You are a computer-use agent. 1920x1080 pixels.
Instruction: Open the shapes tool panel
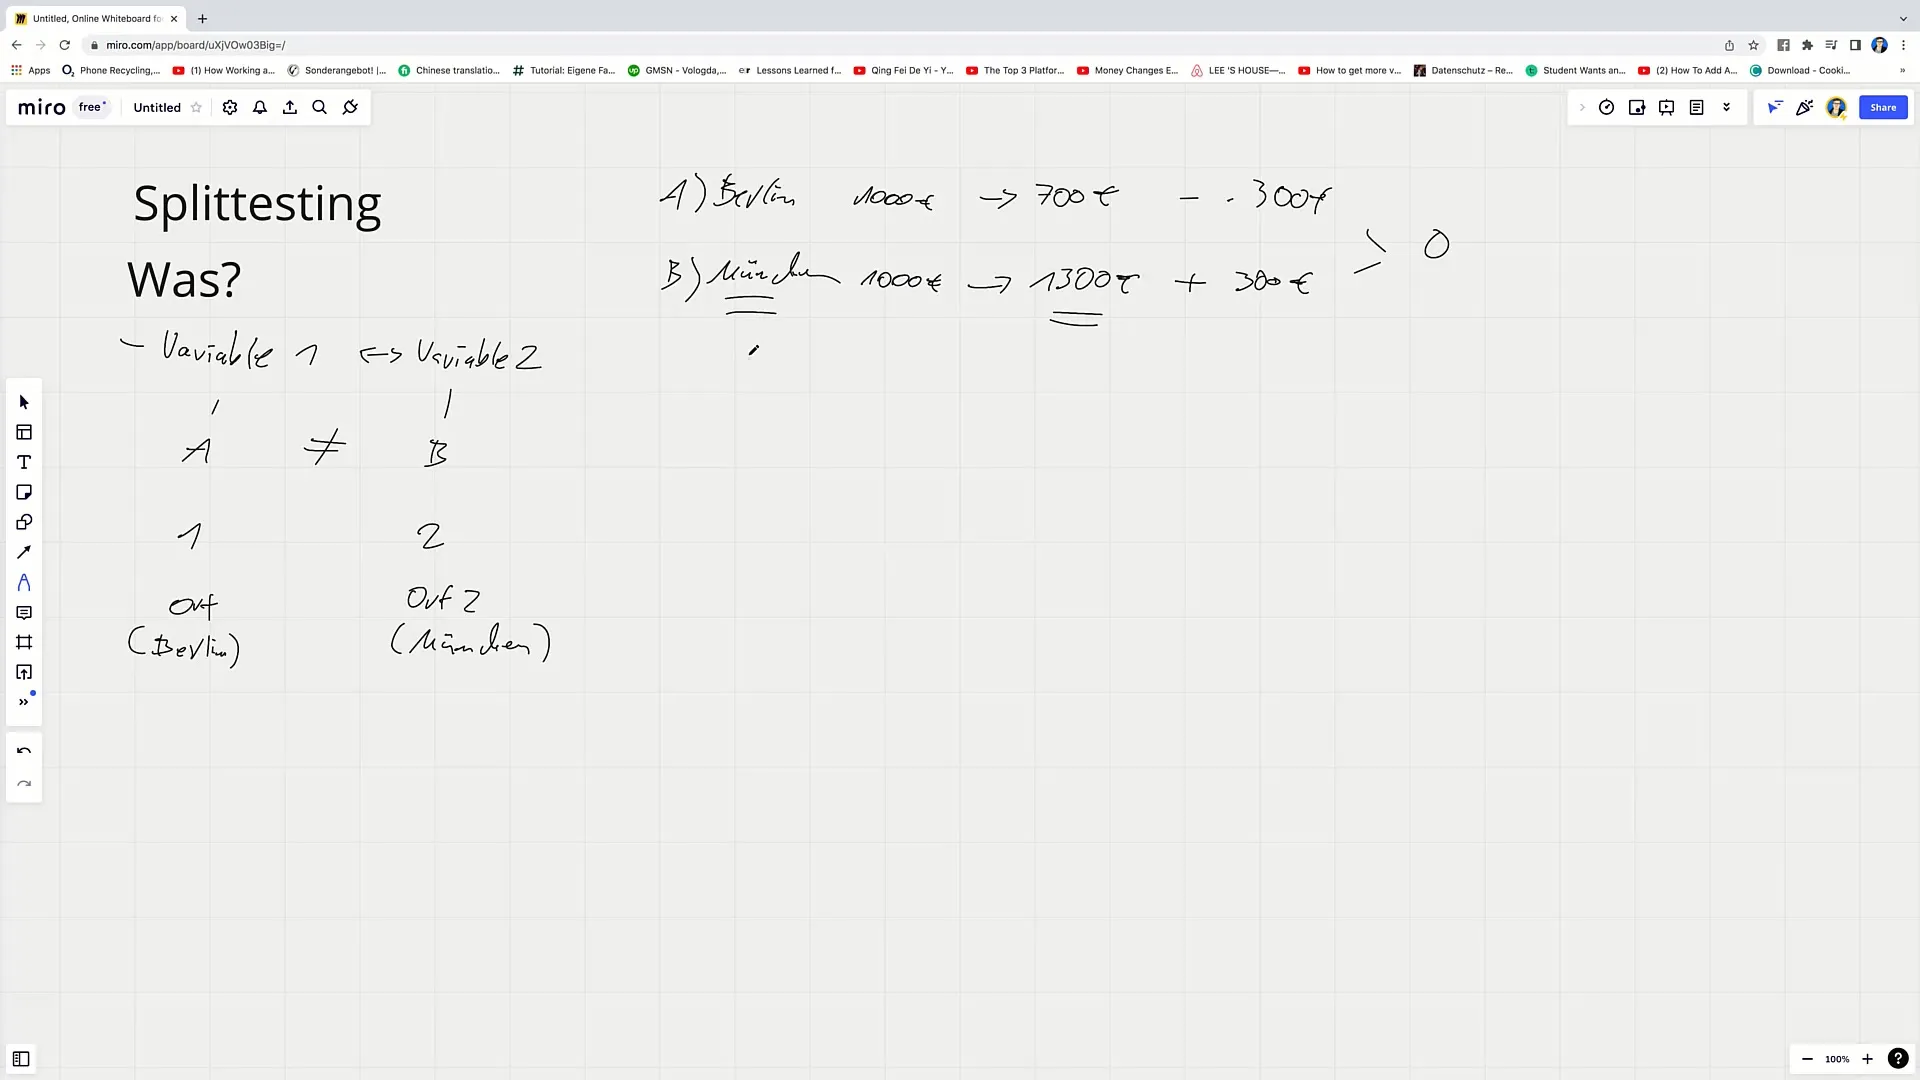[x=24, y=522]
